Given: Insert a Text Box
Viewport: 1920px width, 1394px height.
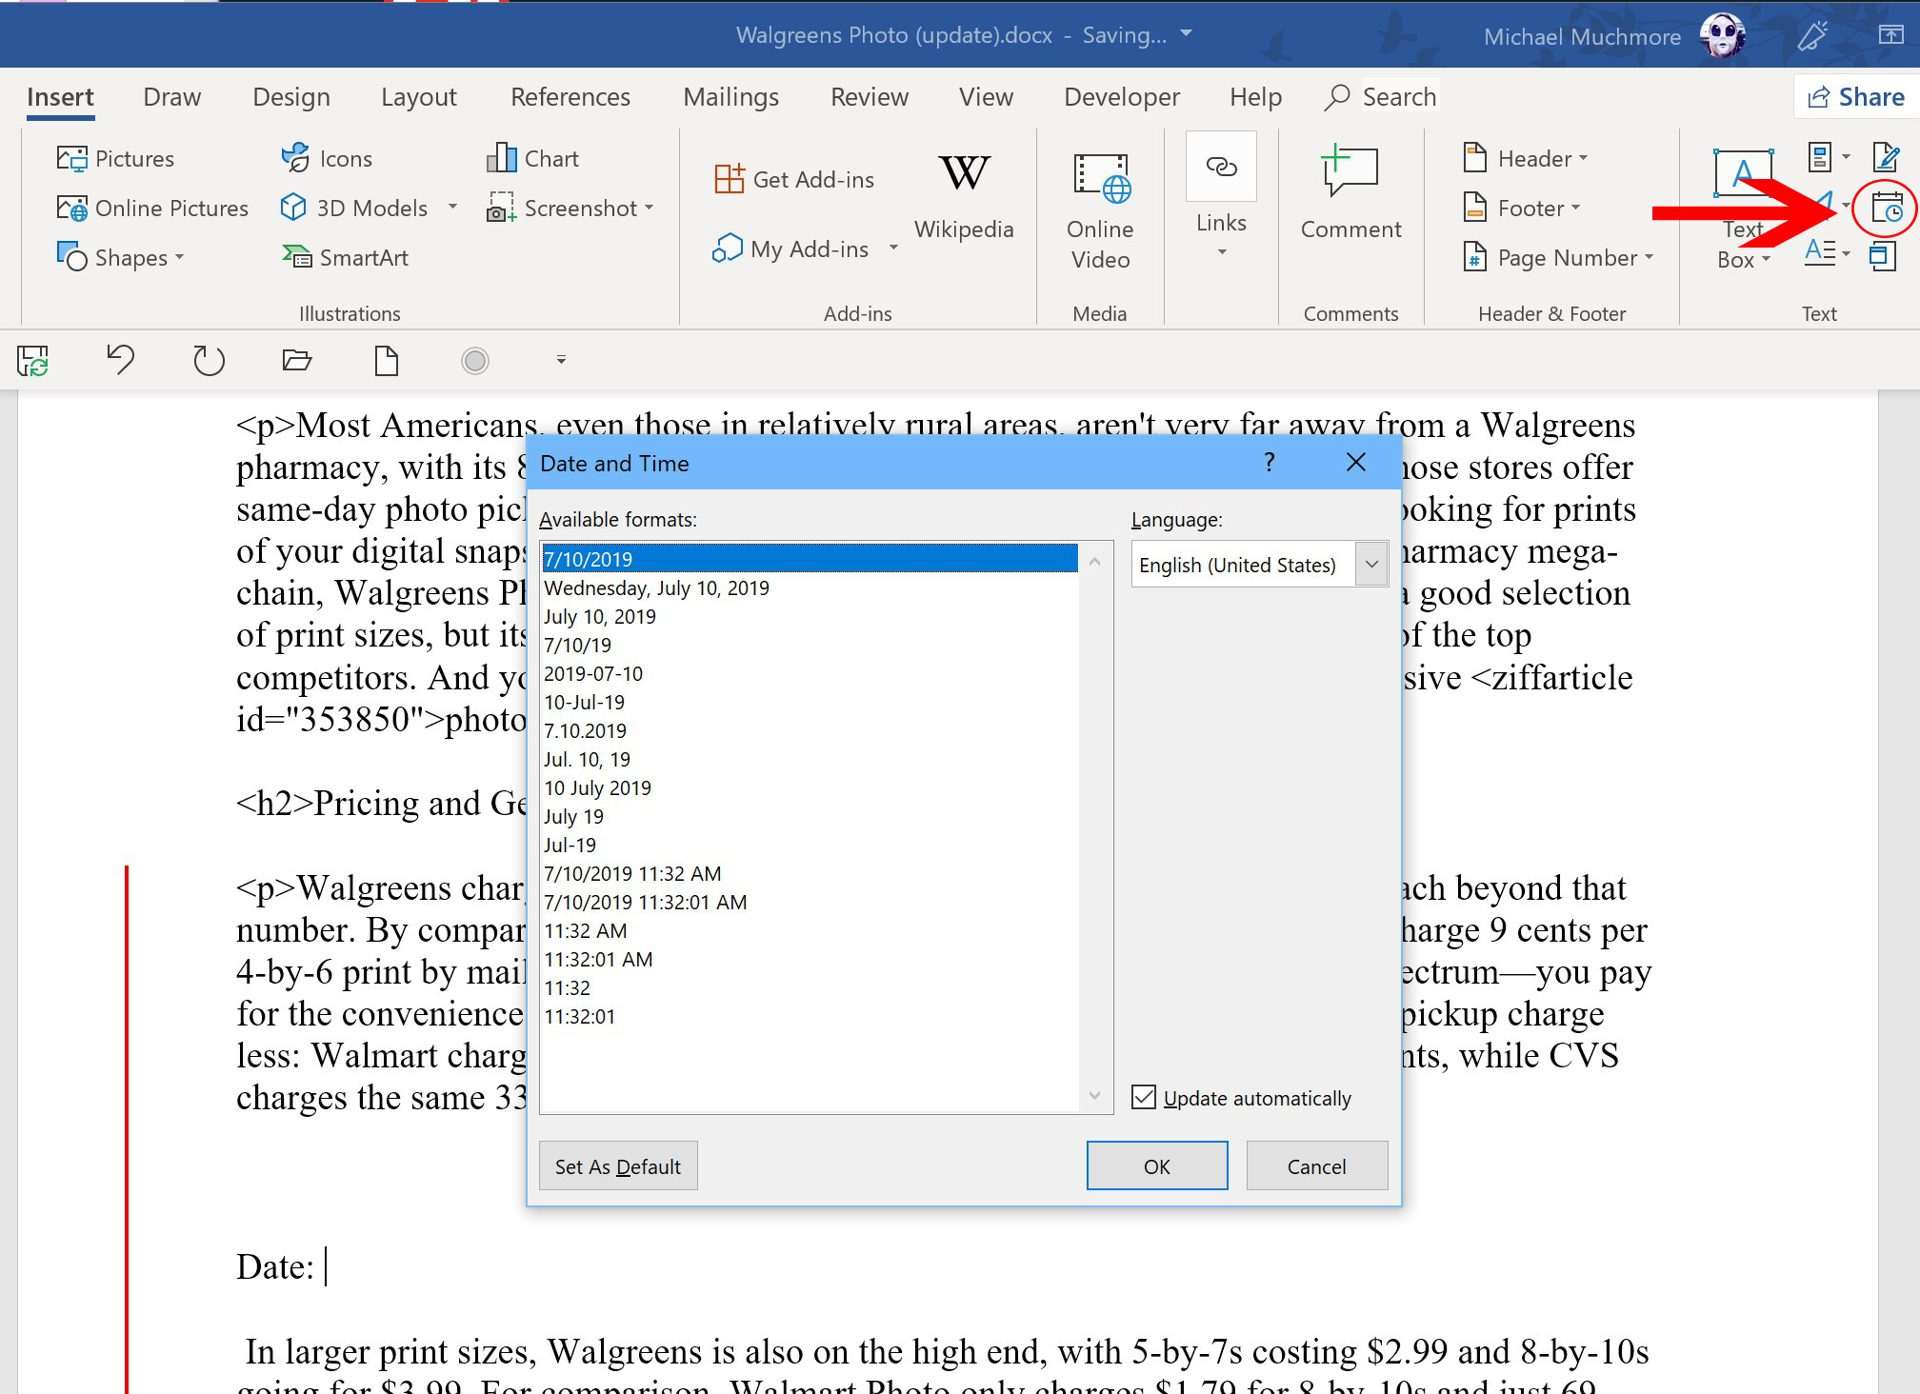Looking at the screenshot, I should click(1743, 210).
